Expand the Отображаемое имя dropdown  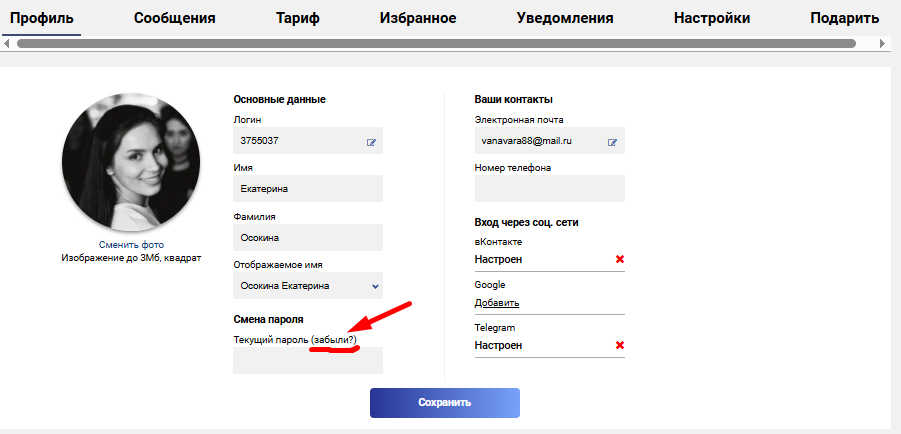pos(308,286)
